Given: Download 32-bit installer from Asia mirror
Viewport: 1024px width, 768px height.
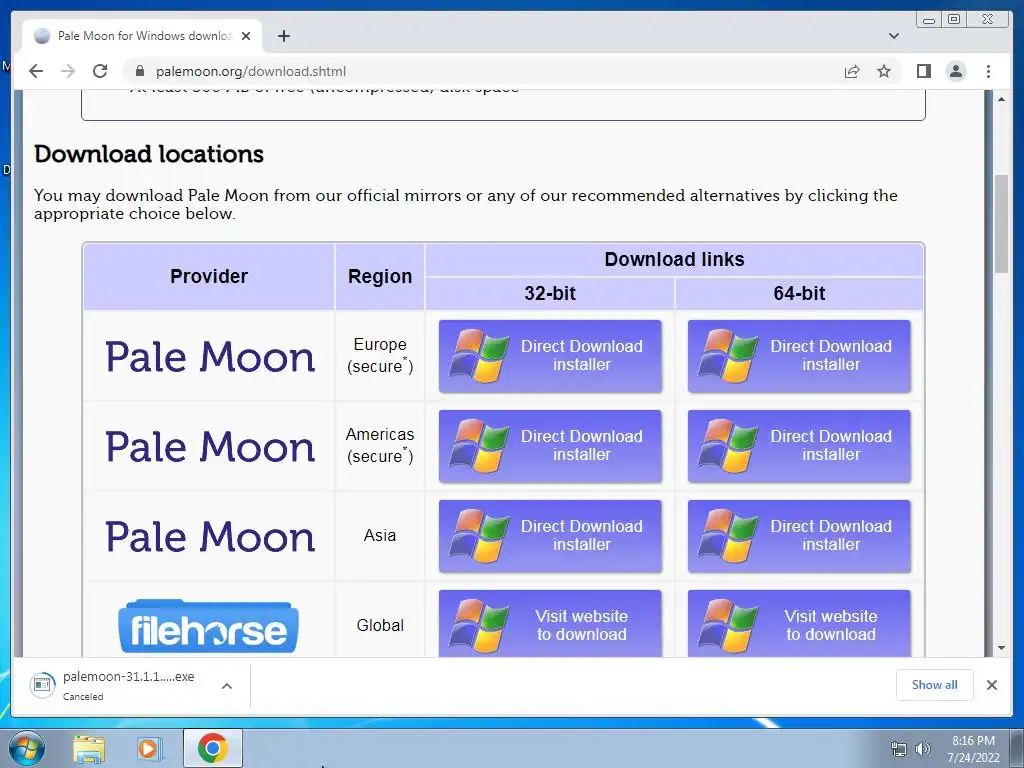Looking at the screenshot, I should [x=550, y=536].
